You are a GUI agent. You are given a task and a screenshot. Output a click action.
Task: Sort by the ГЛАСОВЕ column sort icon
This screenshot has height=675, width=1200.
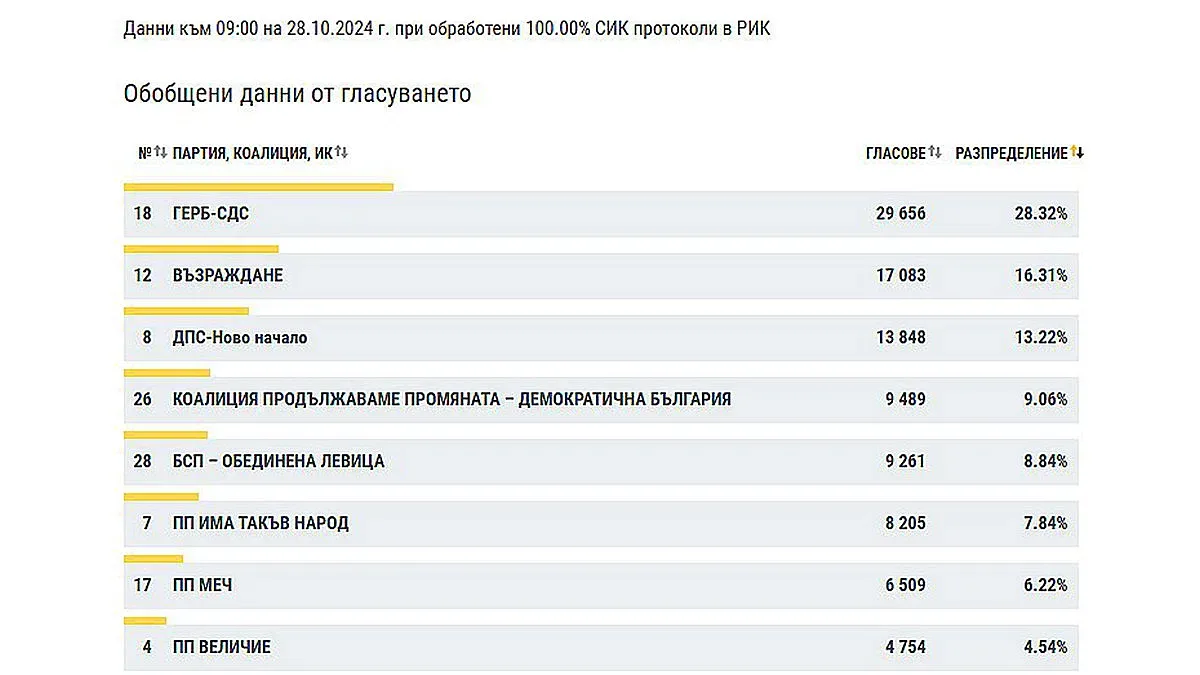coord(936,153)
